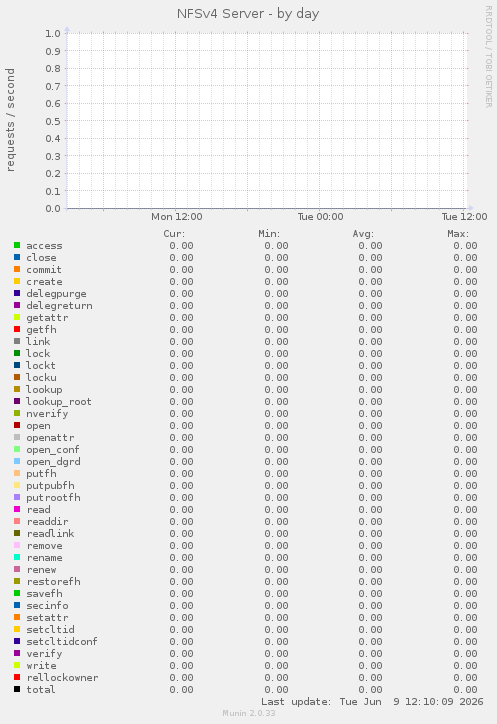Select the 'lockt' legend label
Image resolution: width=497 pixels, height=724 pixels.
(41, 366)
